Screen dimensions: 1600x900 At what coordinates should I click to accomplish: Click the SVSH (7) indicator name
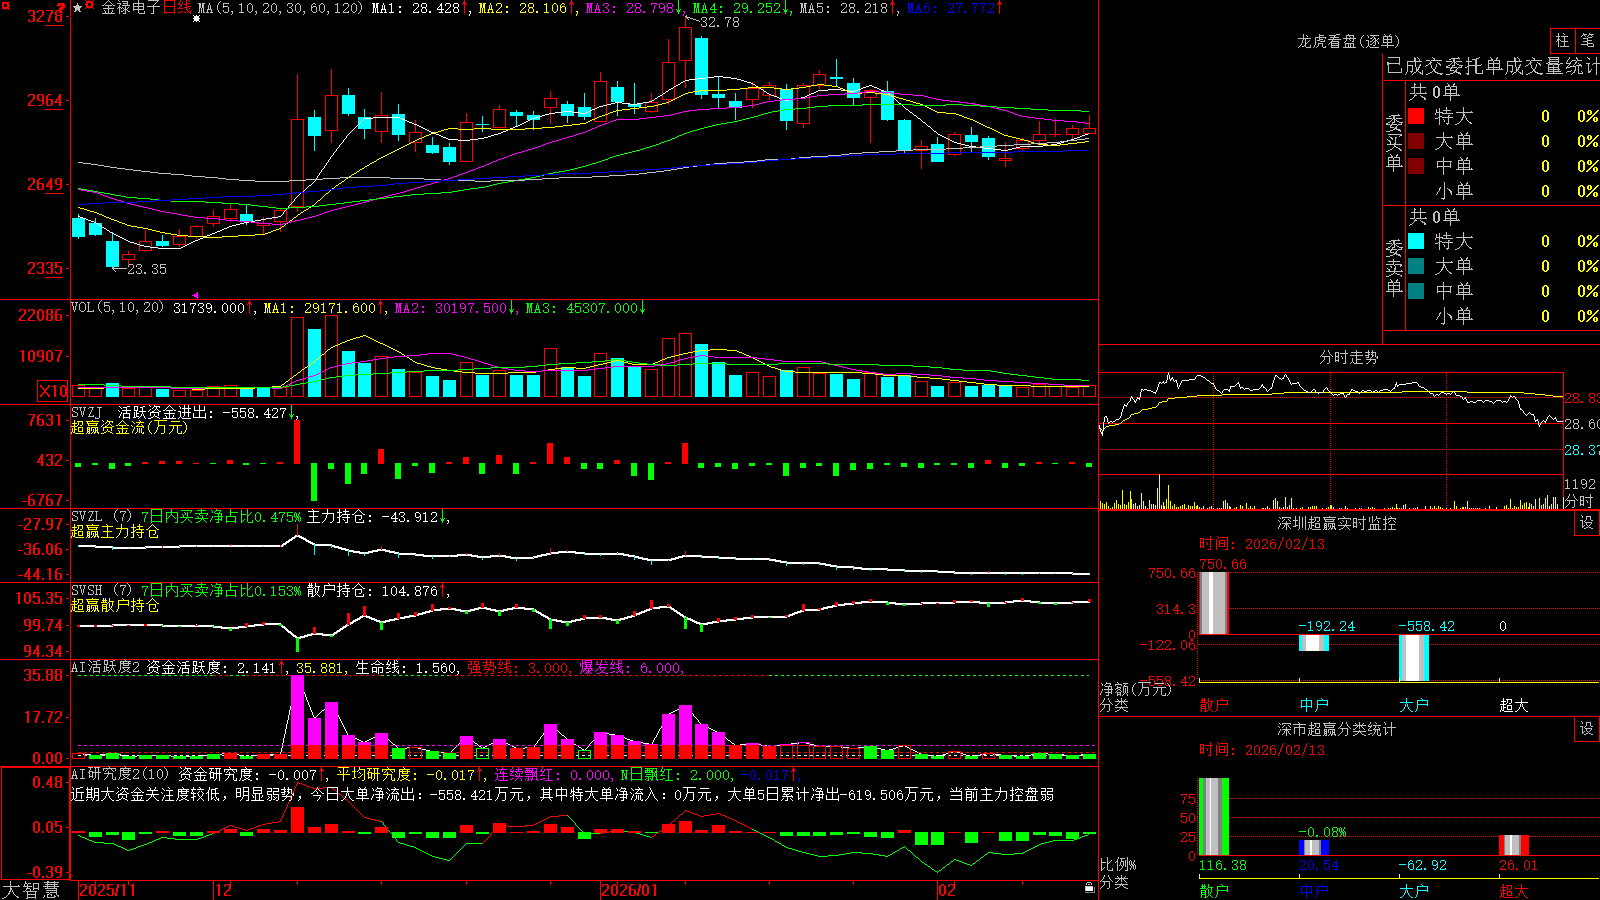(101, 591)
